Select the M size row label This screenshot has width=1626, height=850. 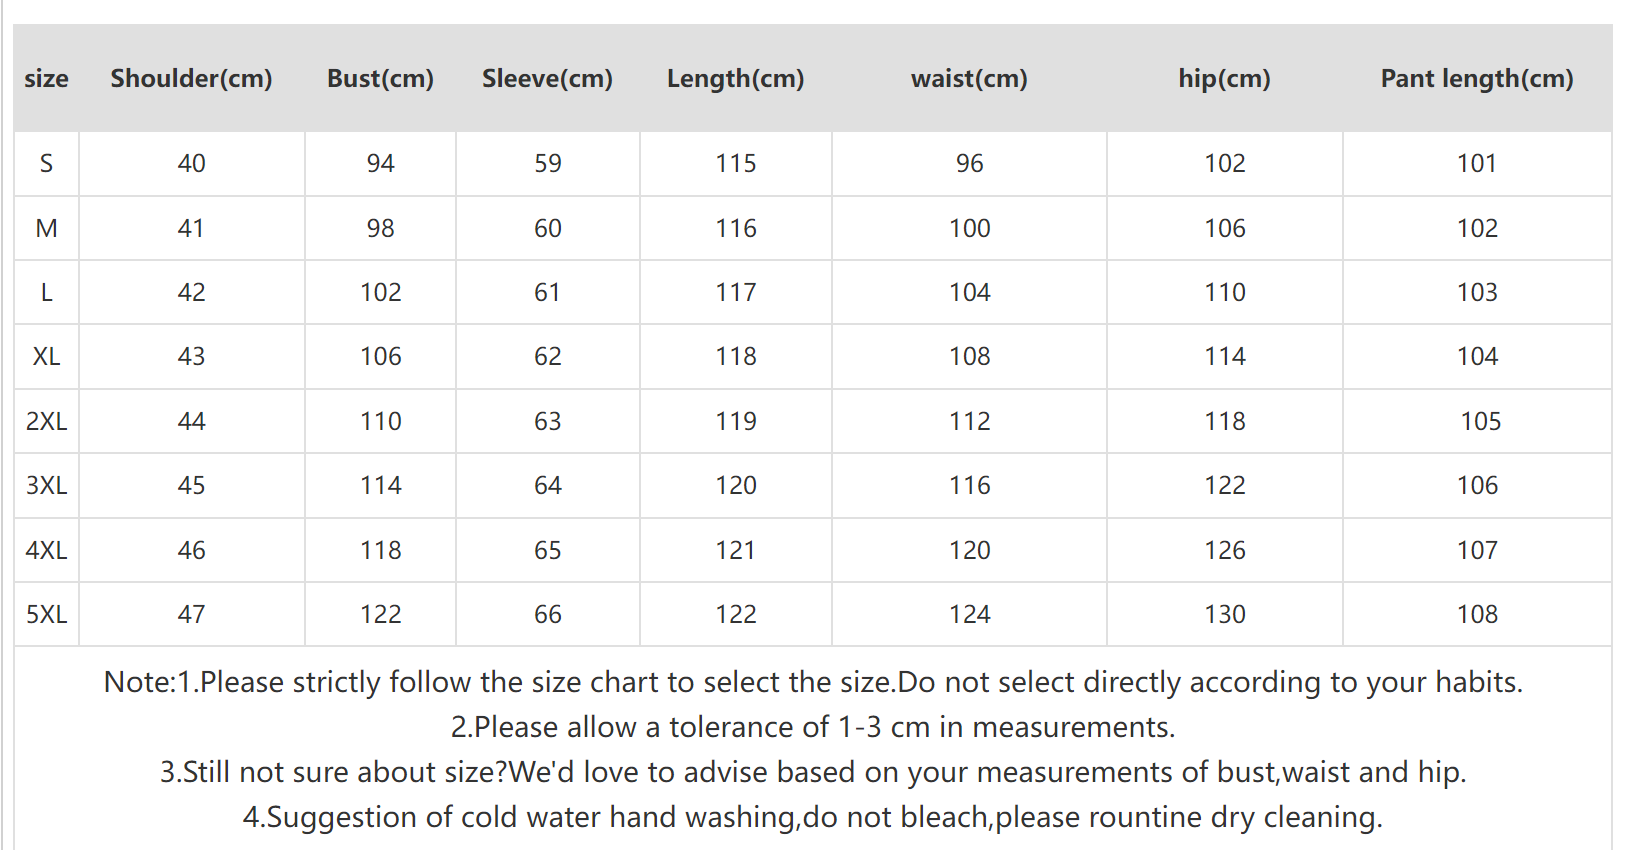click(x=46, y=228)
